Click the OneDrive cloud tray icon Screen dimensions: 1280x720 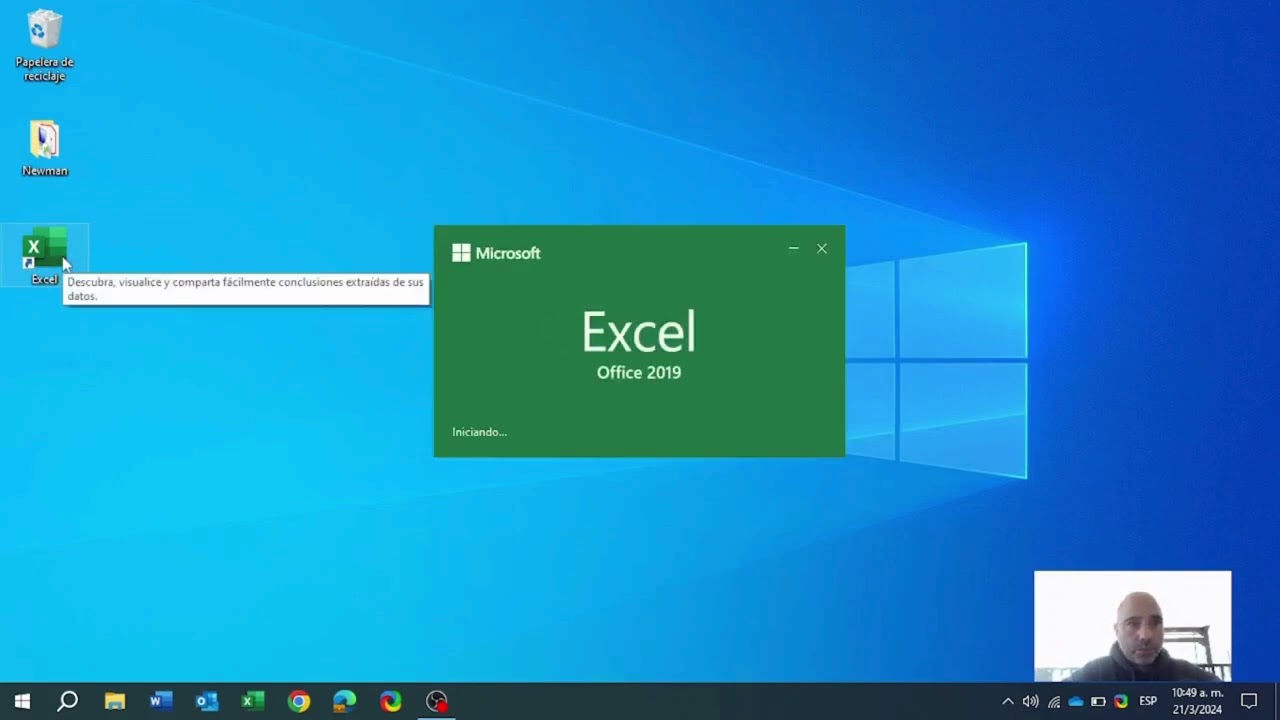click(x=1076, y=701)
